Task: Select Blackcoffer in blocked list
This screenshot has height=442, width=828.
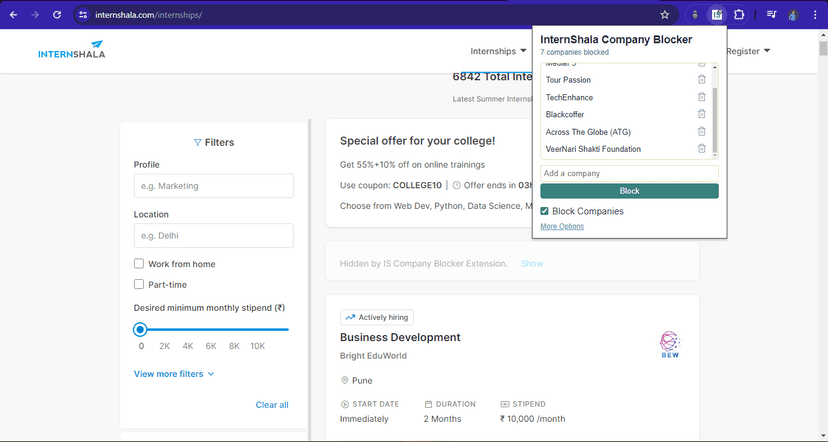Action: tap(565, 114)
